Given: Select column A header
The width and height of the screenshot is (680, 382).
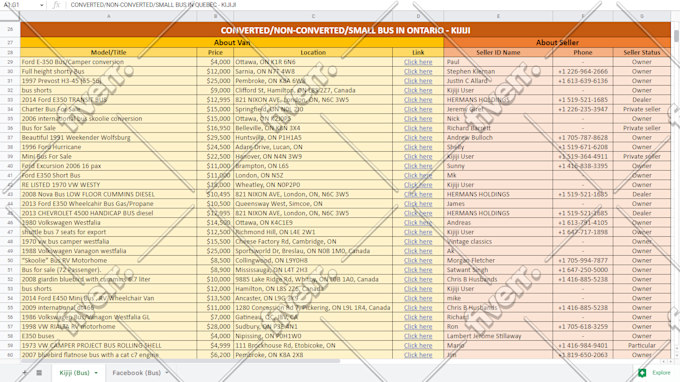Looking at the screenshot, I should pyautogui.click(x=108, y=16).
